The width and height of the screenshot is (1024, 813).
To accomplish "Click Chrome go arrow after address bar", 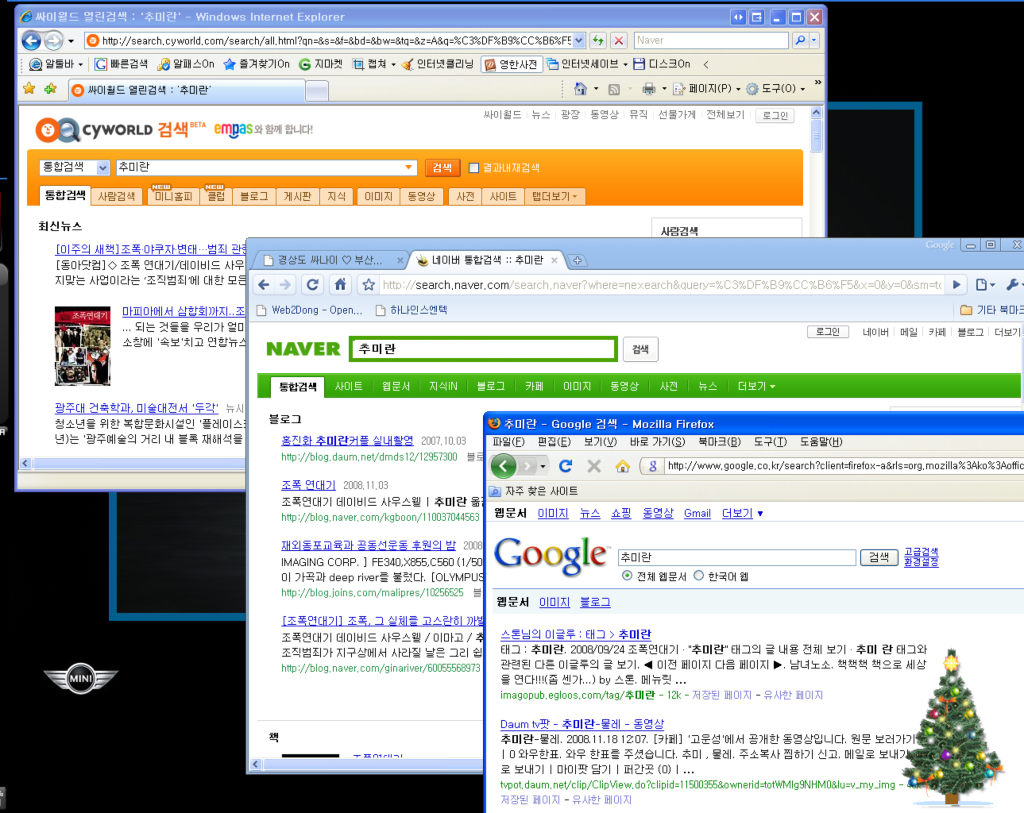I will [957, 285].
